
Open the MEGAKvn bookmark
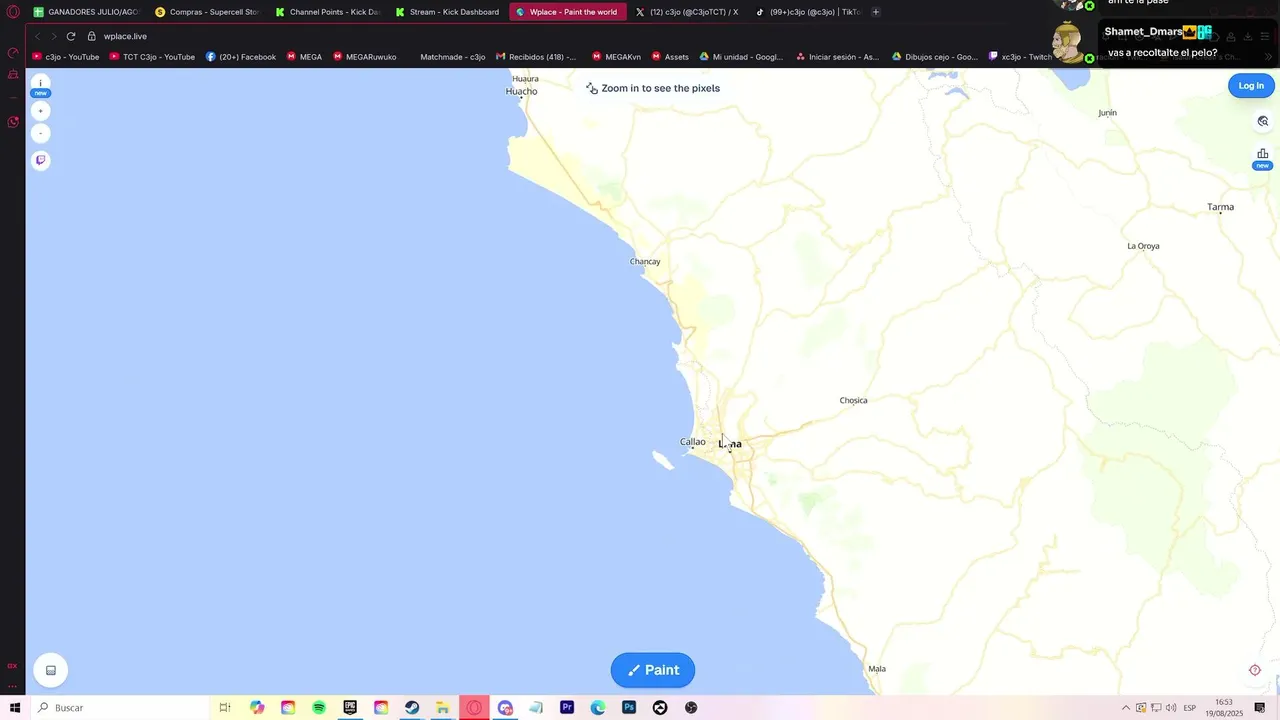coord(617,57)
